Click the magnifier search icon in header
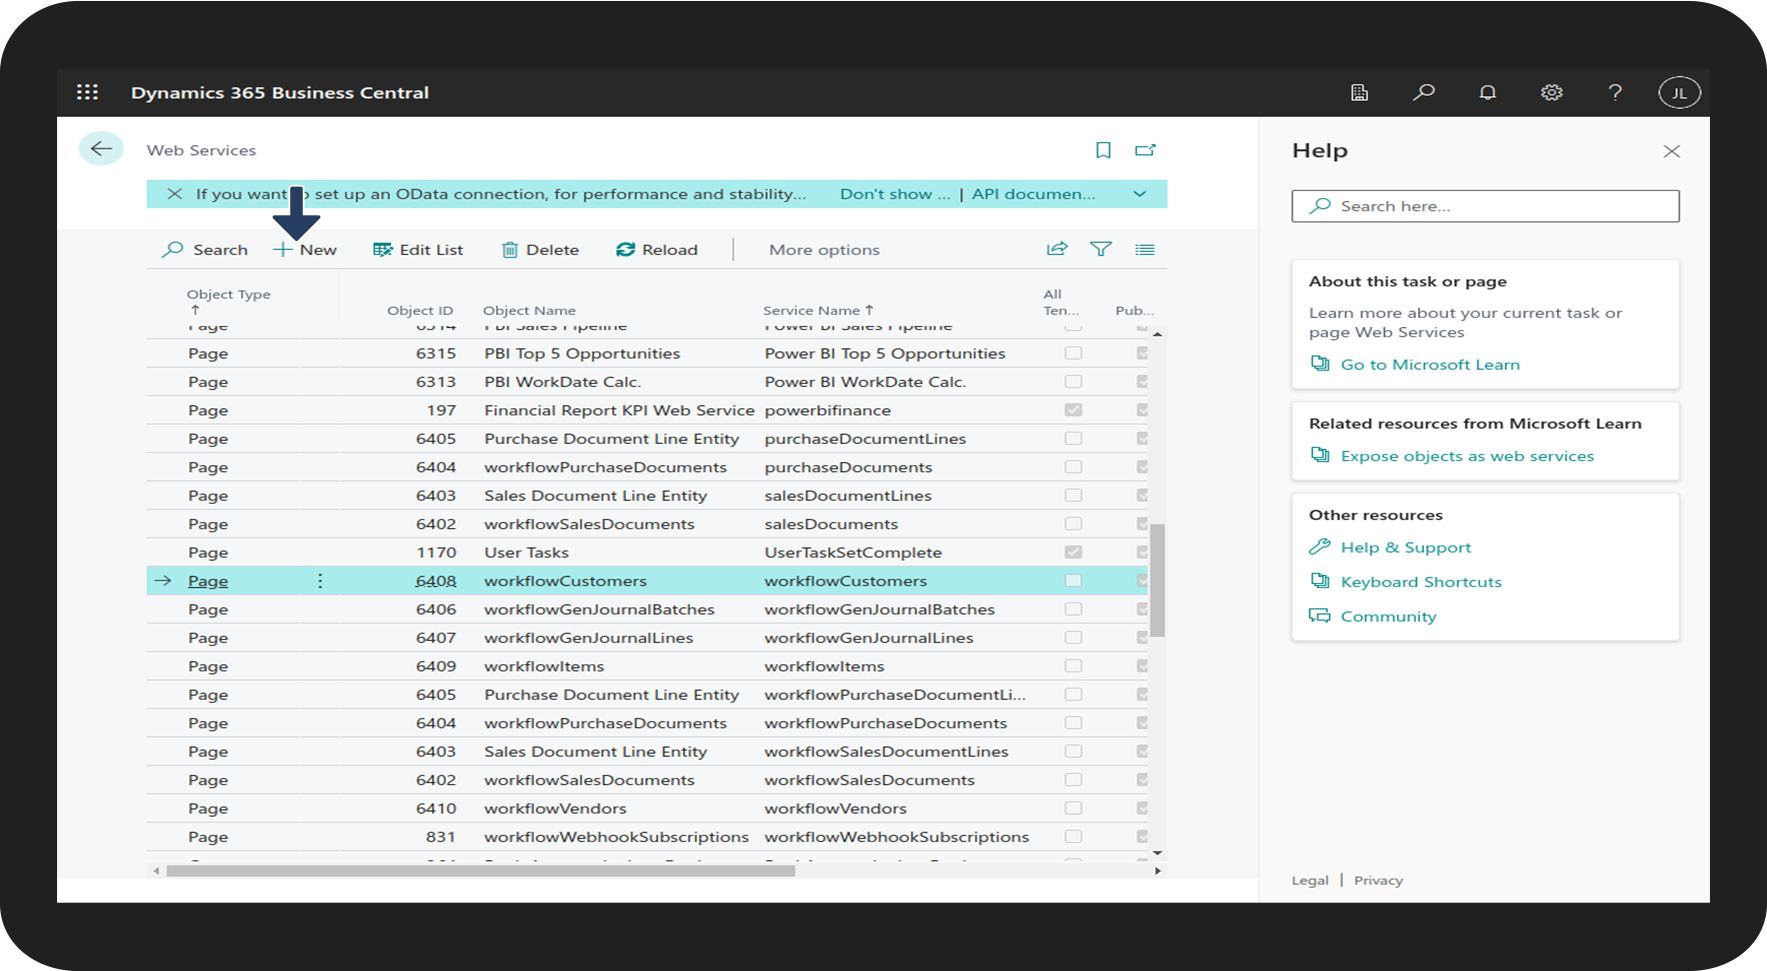1767x971 pixels. click(x=1423, y=92)
